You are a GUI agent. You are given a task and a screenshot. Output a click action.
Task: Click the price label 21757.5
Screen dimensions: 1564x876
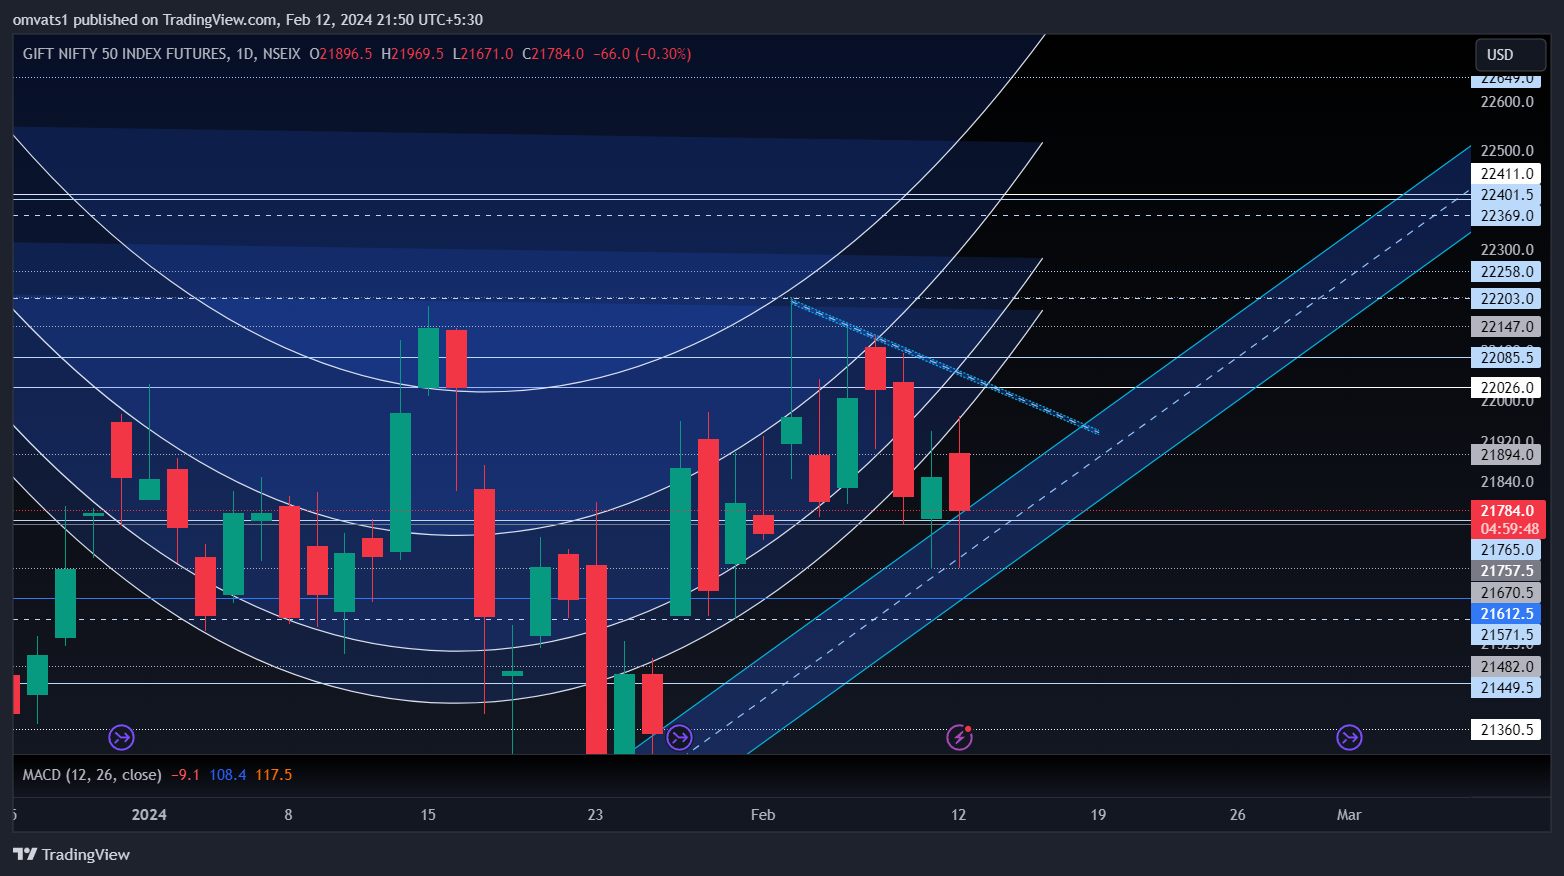(x=1506, y=571)
